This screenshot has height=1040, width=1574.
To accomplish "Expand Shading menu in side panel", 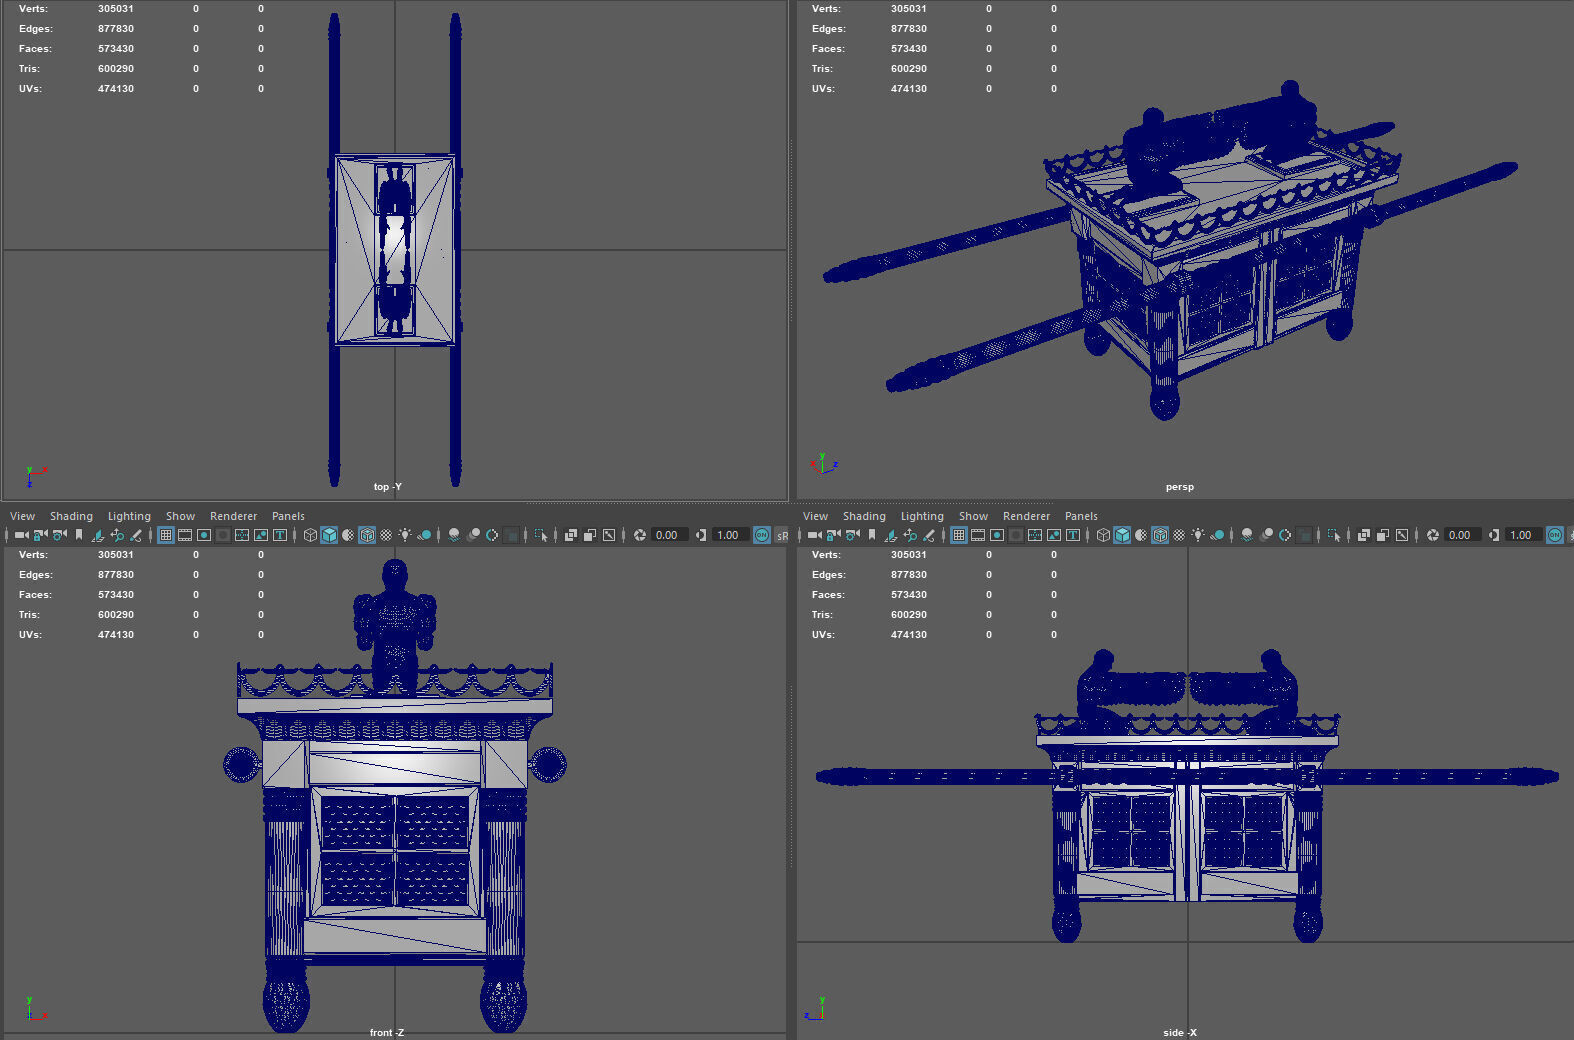I will coord(864,516).
